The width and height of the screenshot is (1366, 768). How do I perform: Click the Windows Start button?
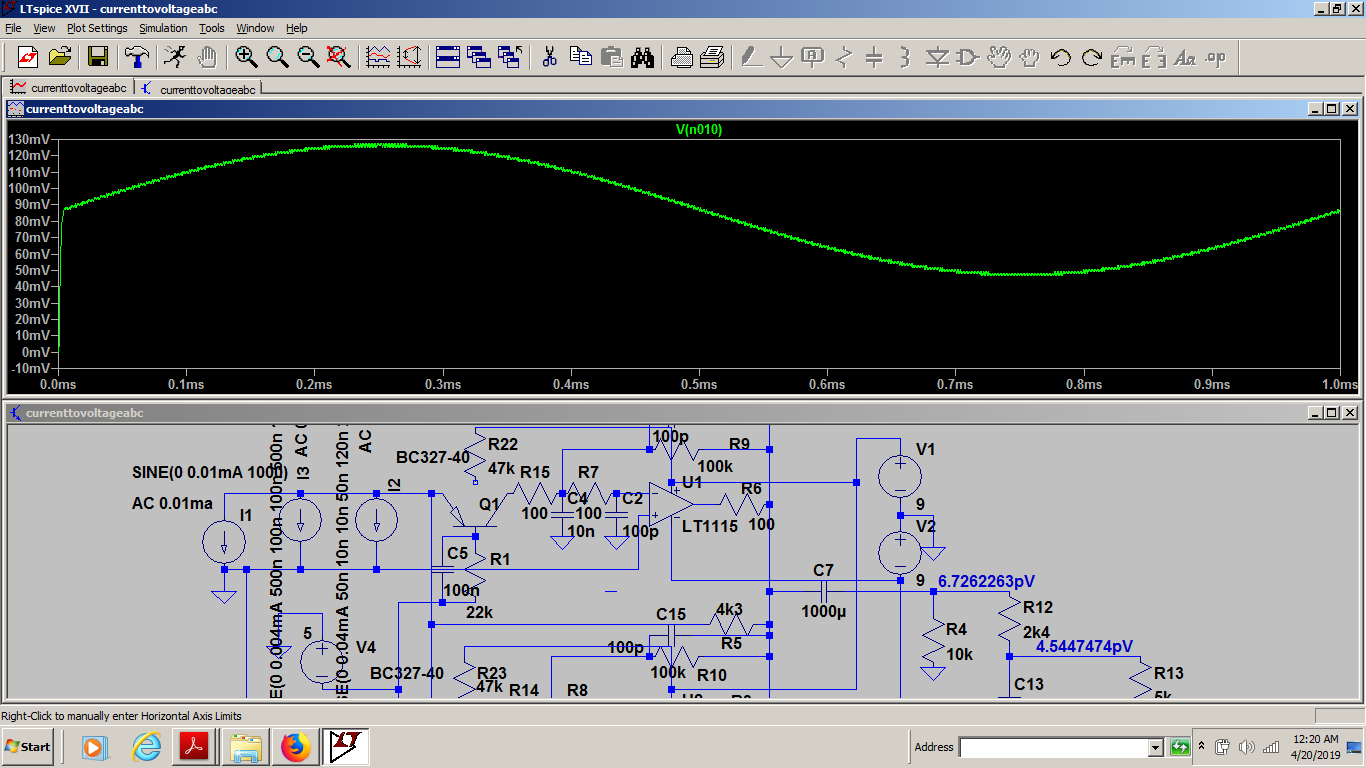[28, 746]
